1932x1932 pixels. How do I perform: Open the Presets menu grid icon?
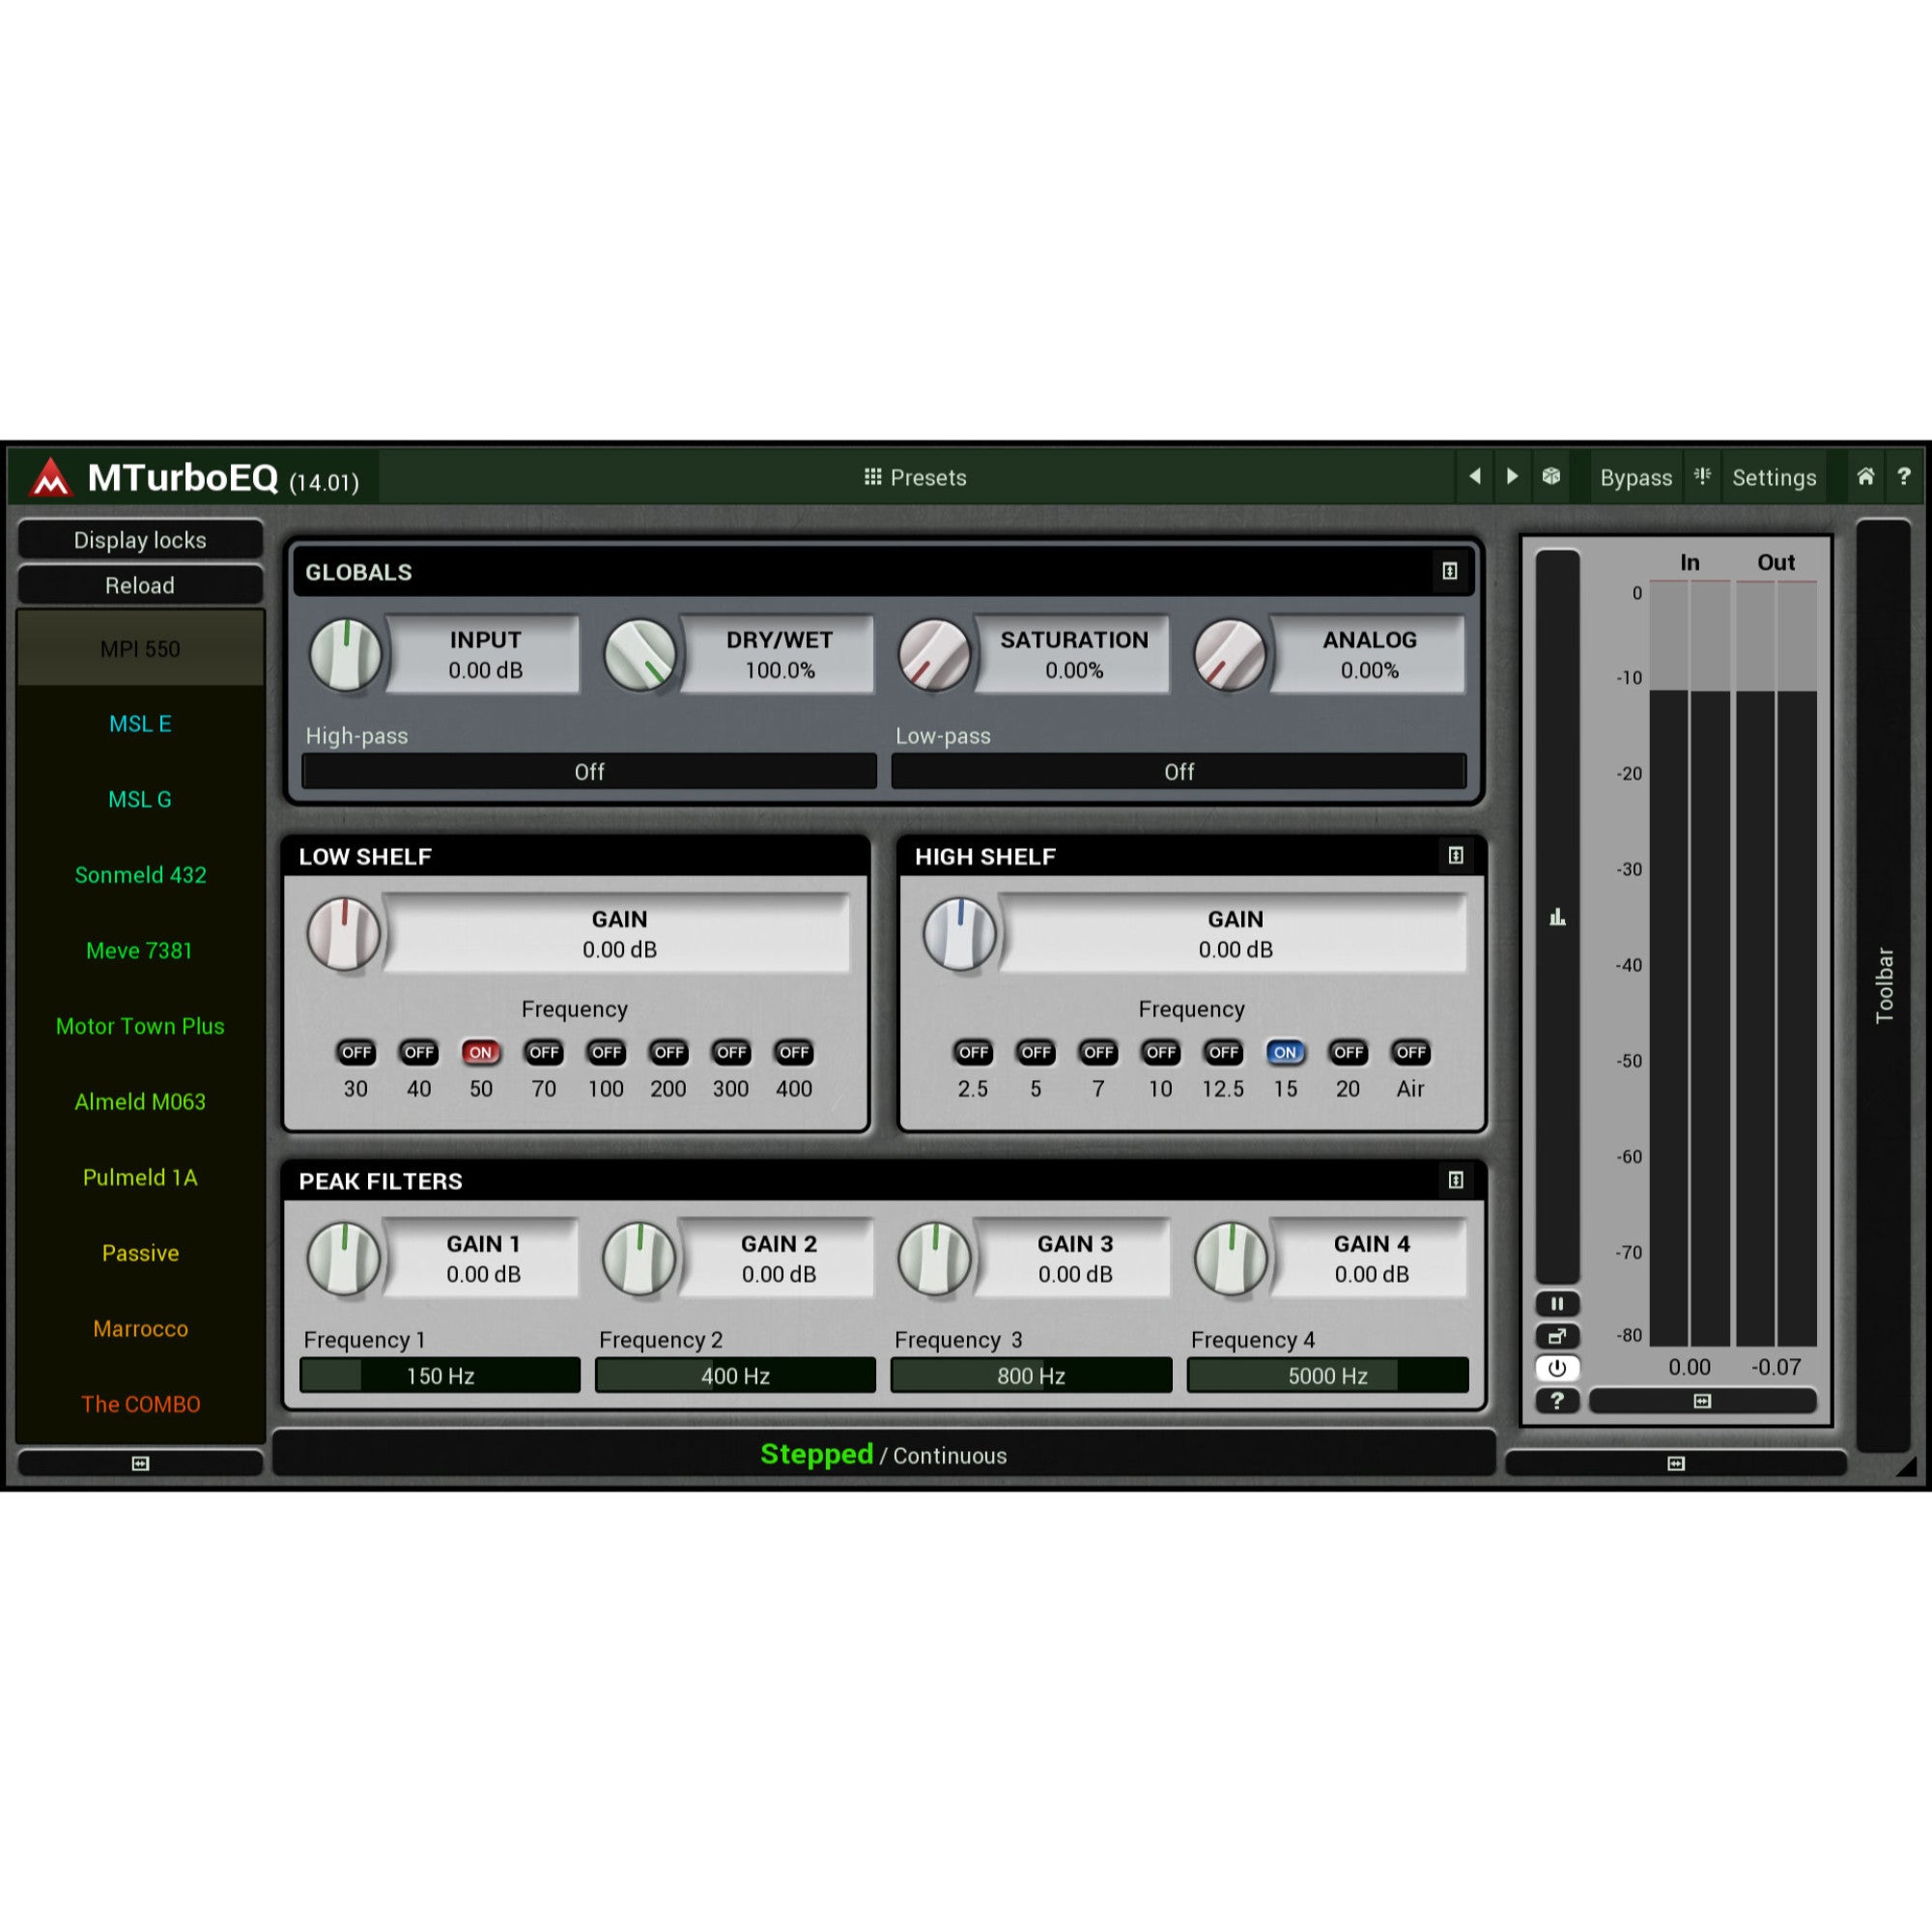872,477
